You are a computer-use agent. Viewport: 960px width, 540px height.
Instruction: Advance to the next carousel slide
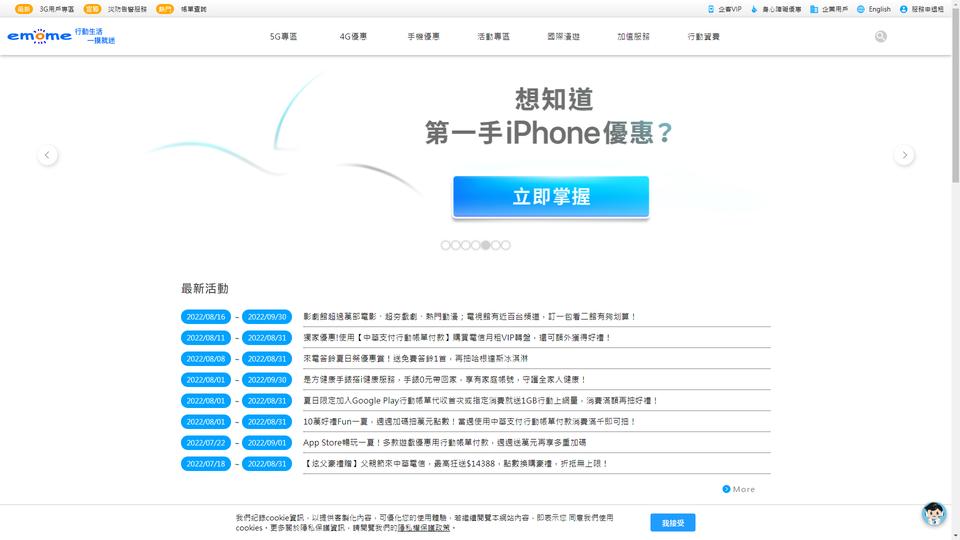(904, 156)
